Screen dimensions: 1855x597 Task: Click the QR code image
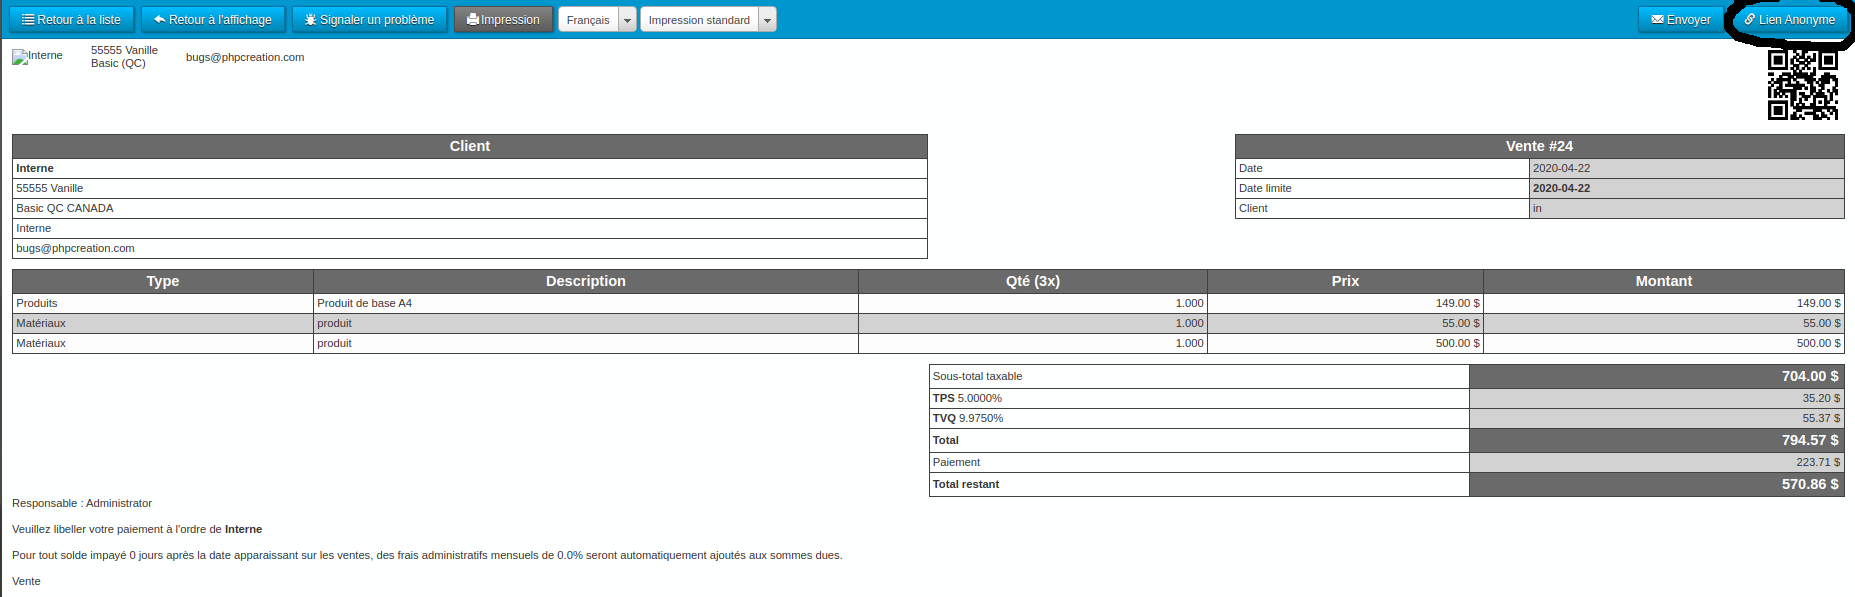click(x=1802, y=85)
